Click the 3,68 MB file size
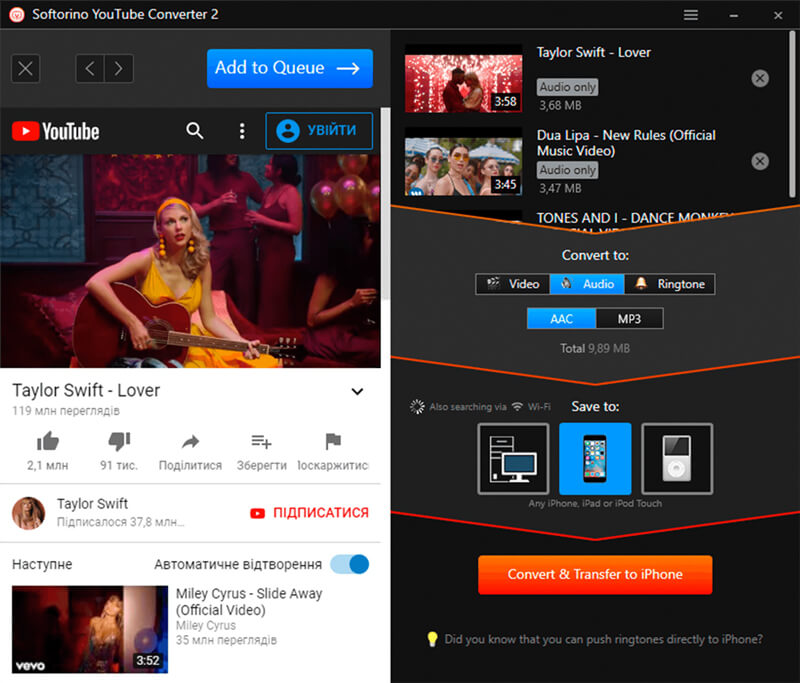This screenshot has width=800, height=683. pyautogui.click(x=560, y=106)
